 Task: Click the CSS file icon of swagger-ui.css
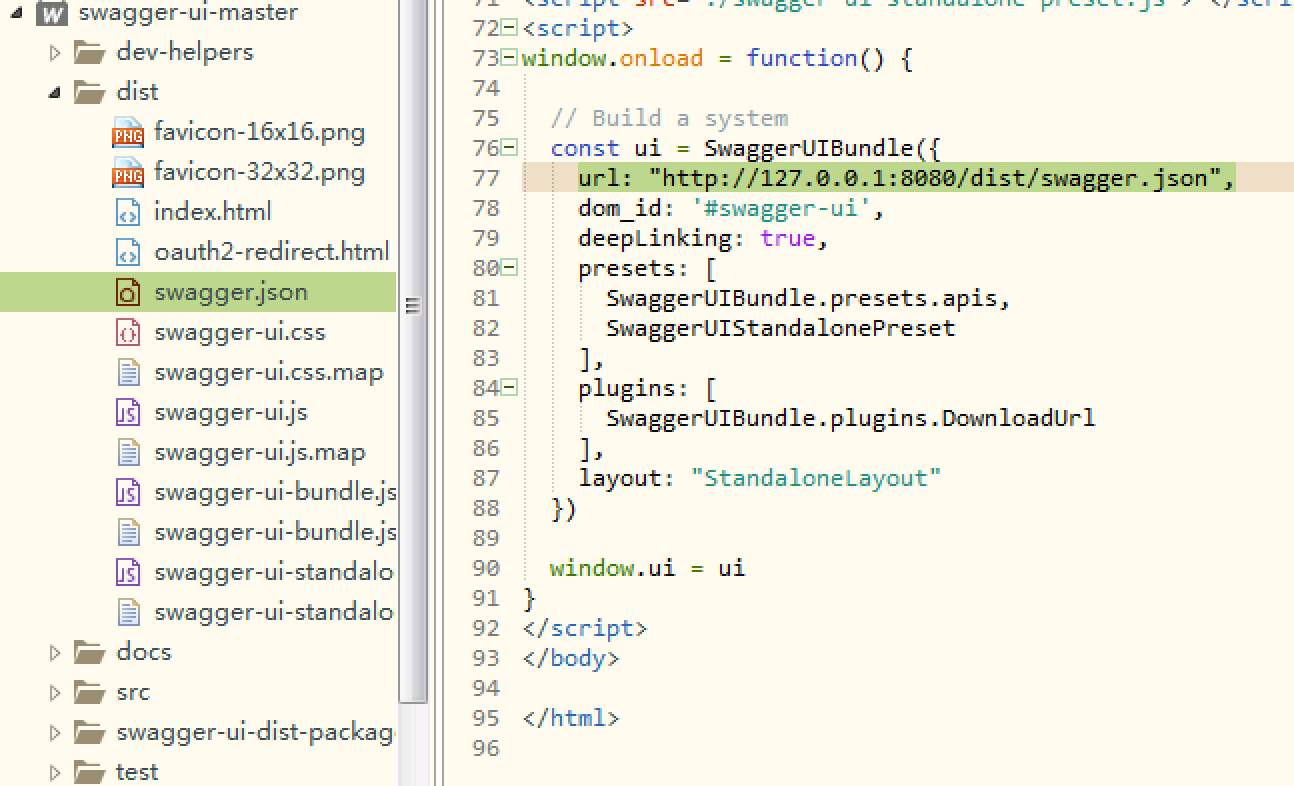[128, 332]
